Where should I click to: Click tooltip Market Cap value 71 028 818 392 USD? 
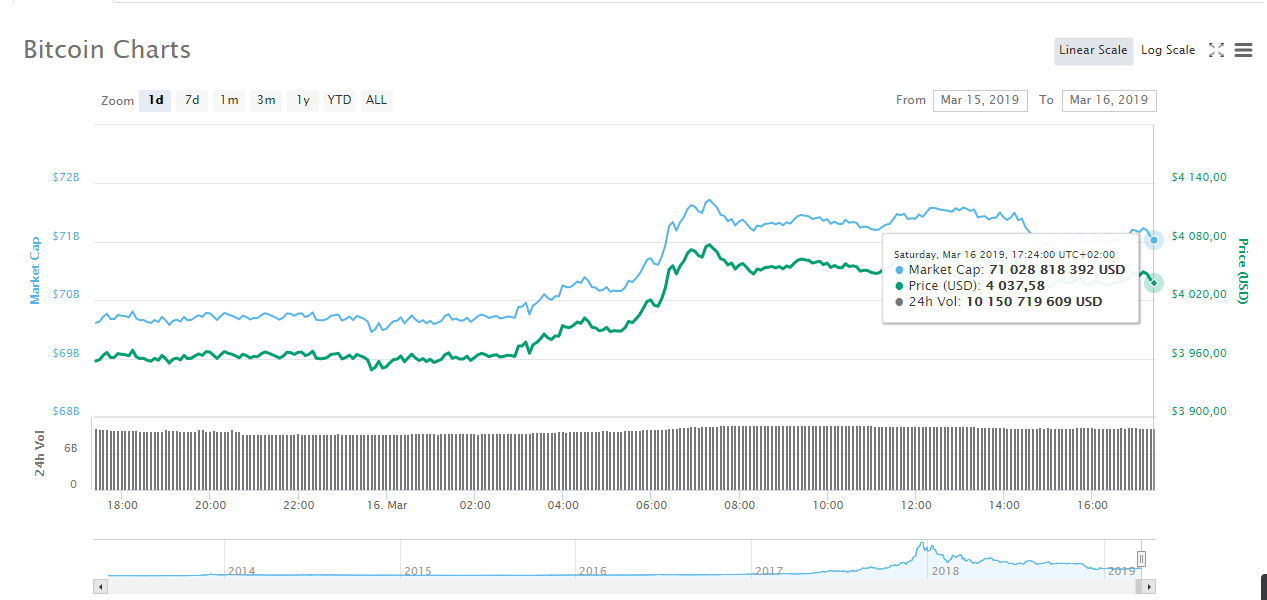(1057, 270)
